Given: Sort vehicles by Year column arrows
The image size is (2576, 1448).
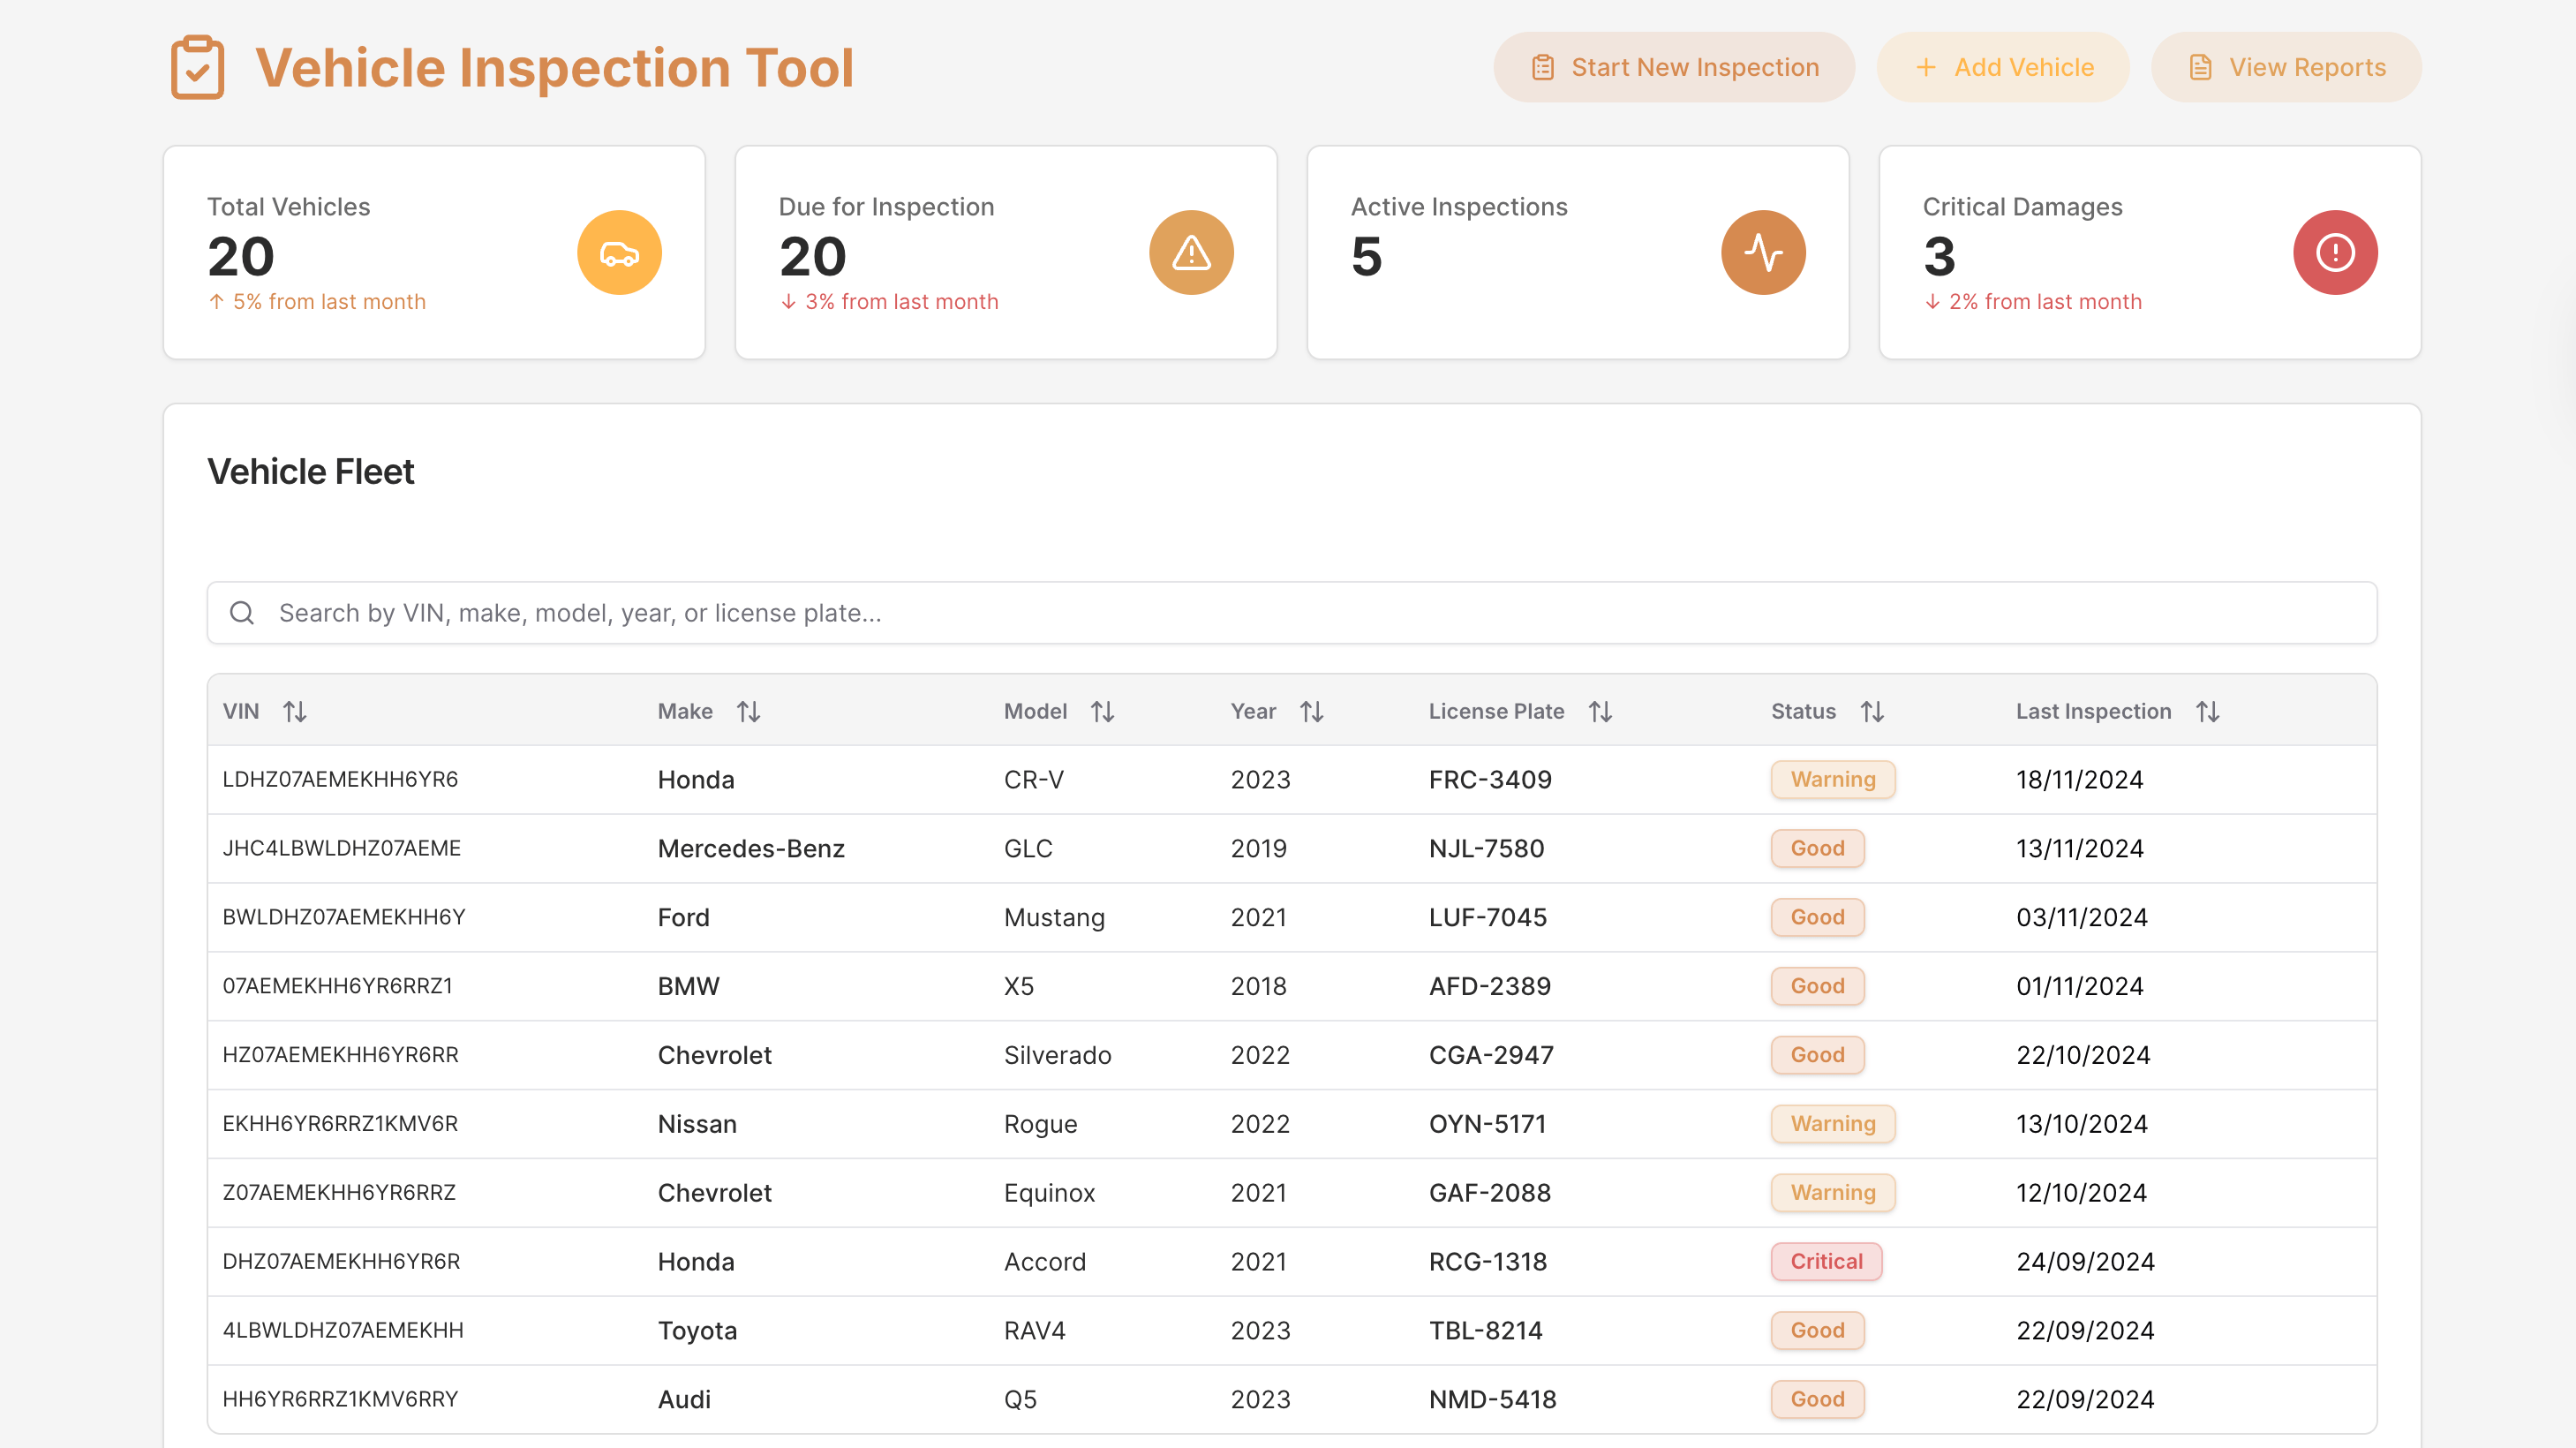Looking at the screenshot, I should 1311,711.
